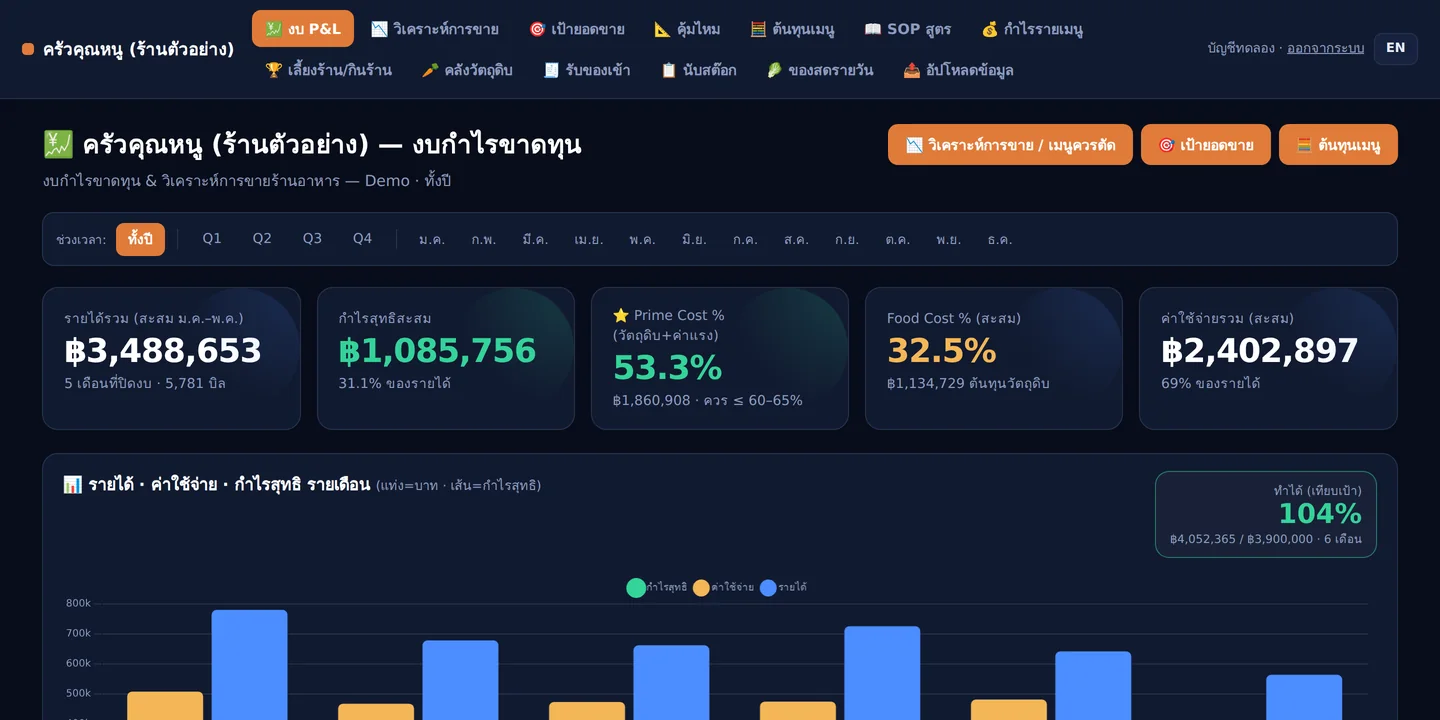
Task: Click the ruler icon beside คุ้มไหม
Action: [x=662, y=29]
